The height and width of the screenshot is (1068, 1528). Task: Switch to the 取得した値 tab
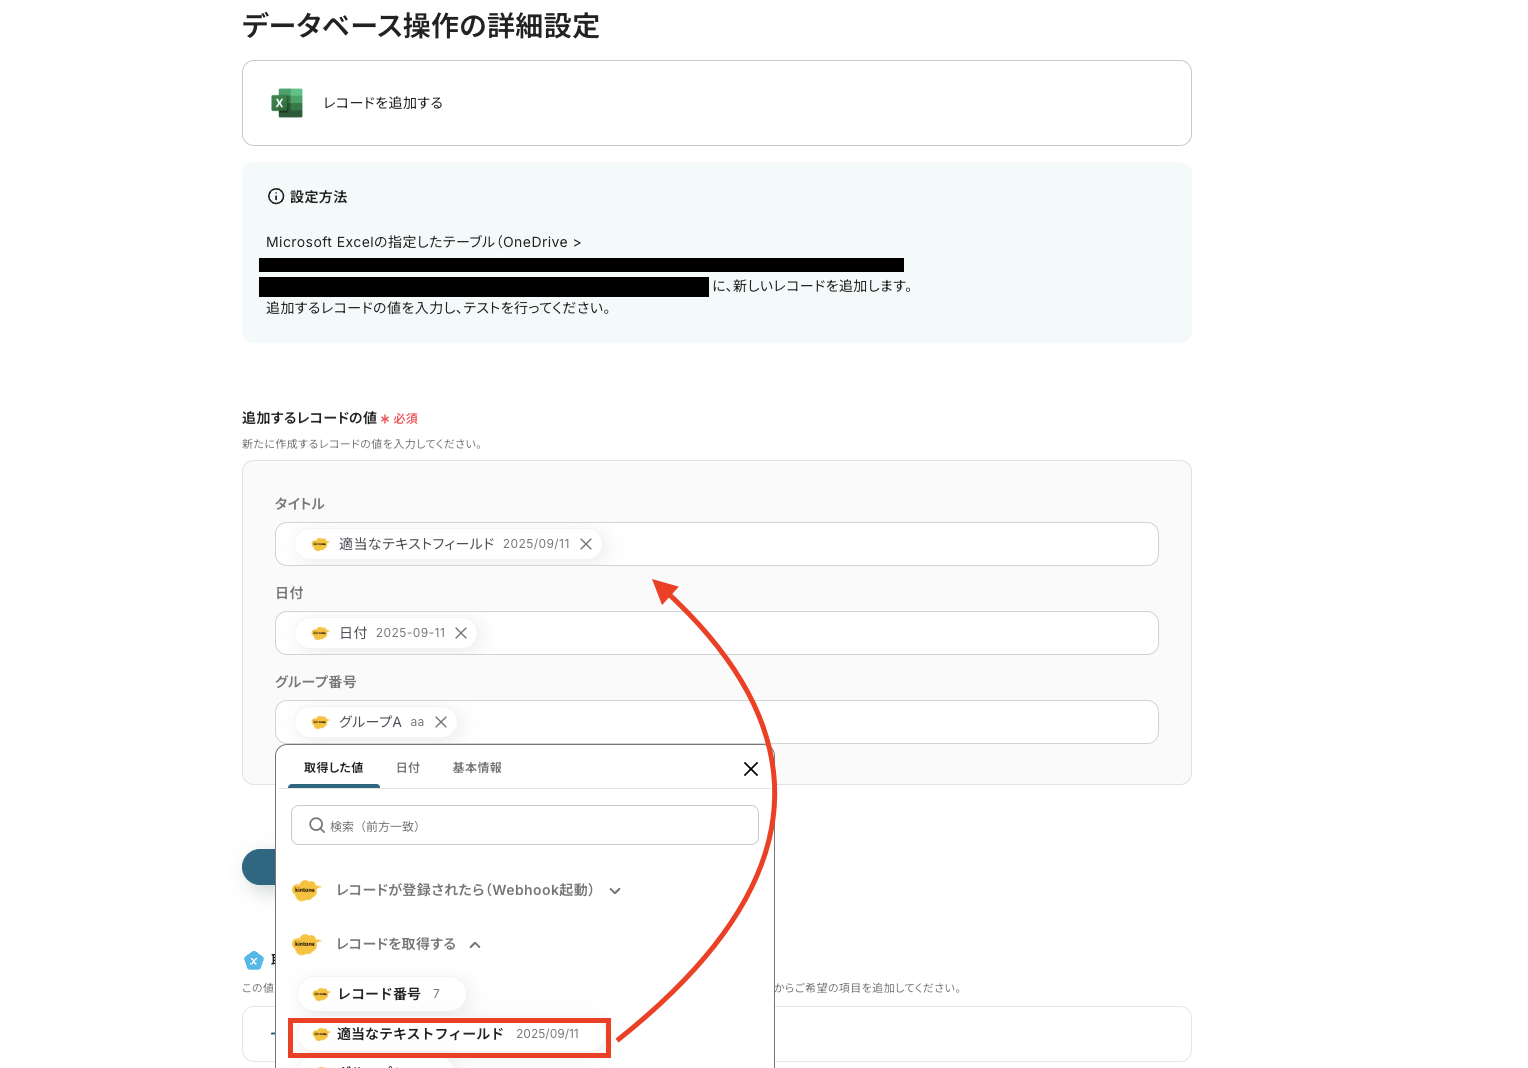pyautogui.click(x=334, y=768)
